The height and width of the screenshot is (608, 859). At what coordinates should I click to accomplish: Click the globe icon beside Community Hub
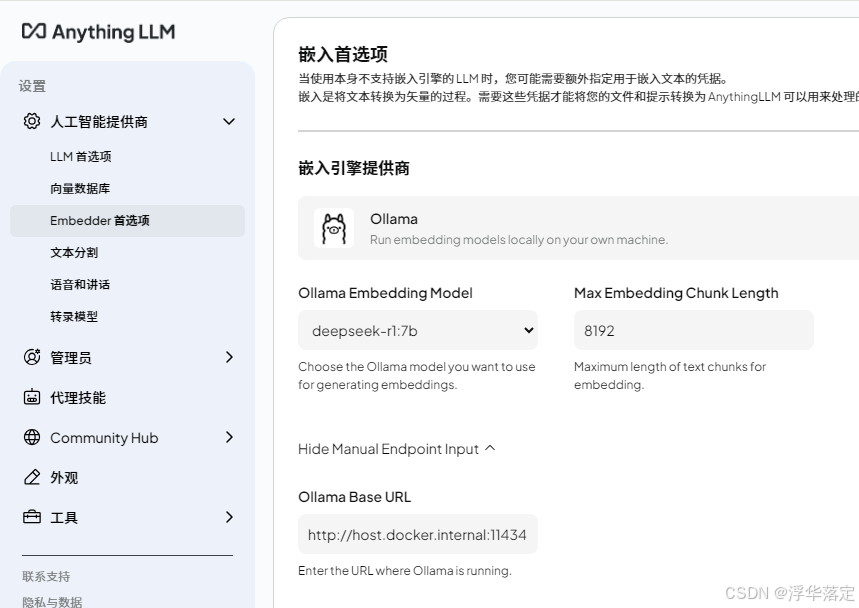tap(32, 437)
